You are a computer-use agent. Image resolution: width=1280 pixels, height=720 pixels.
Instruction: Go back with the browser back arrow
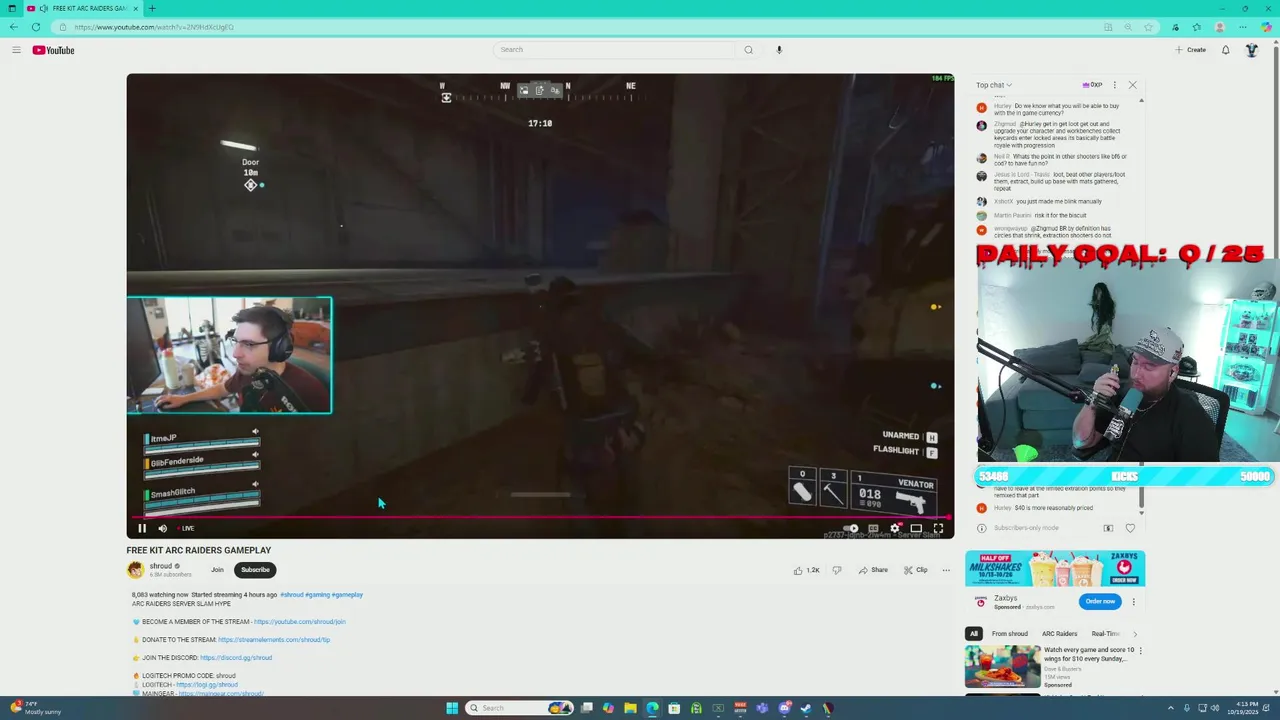(13, 27)
